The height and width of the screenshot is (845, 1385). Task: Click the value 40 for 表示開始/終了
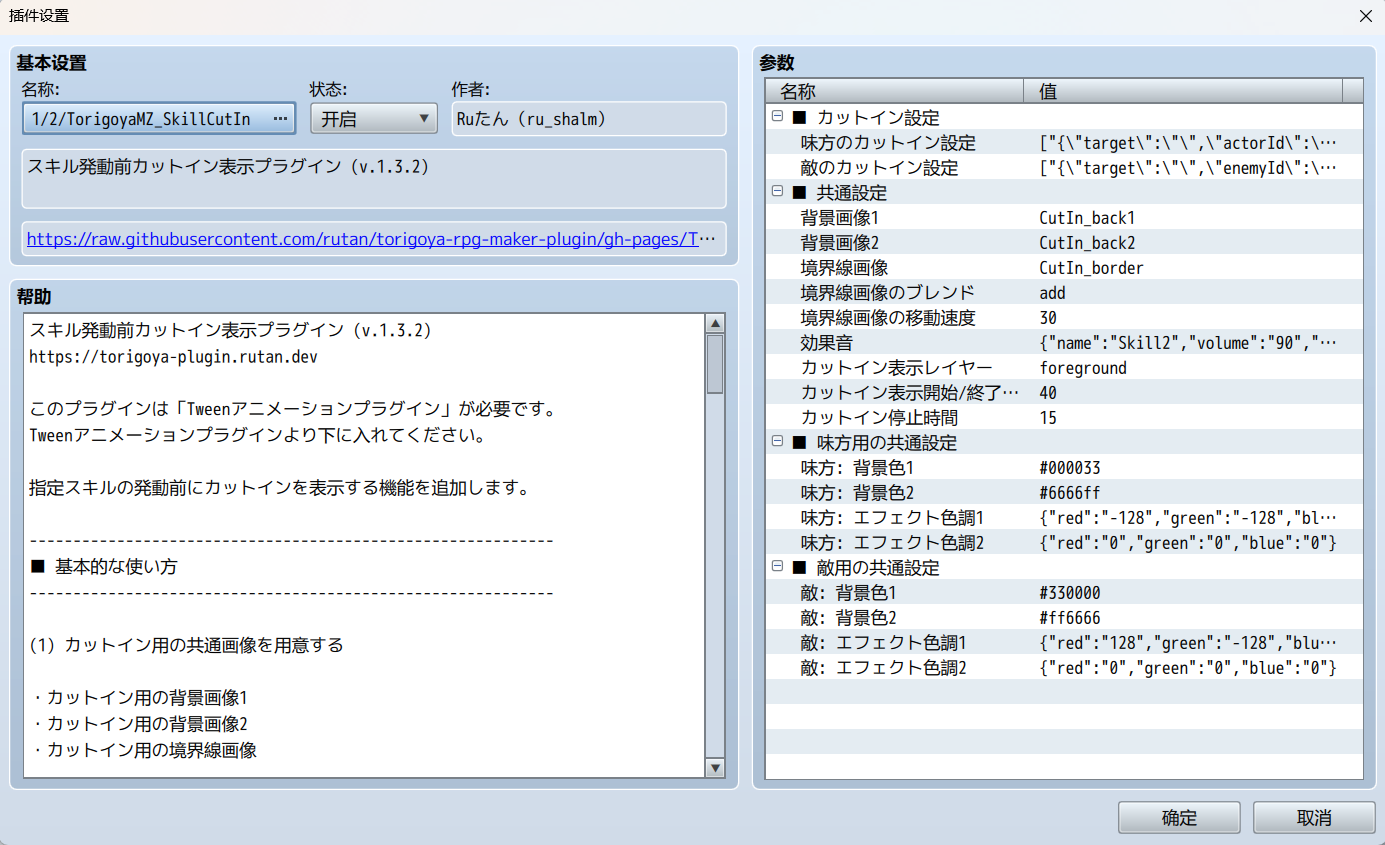point(1048,392)
